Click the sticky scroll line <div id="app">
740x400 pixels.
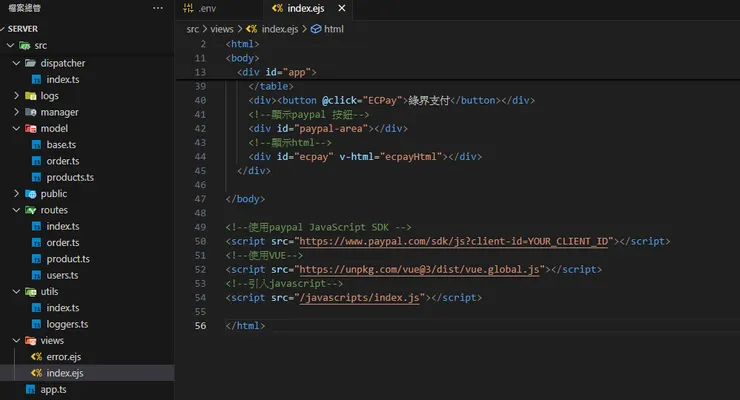click(277, 72)
